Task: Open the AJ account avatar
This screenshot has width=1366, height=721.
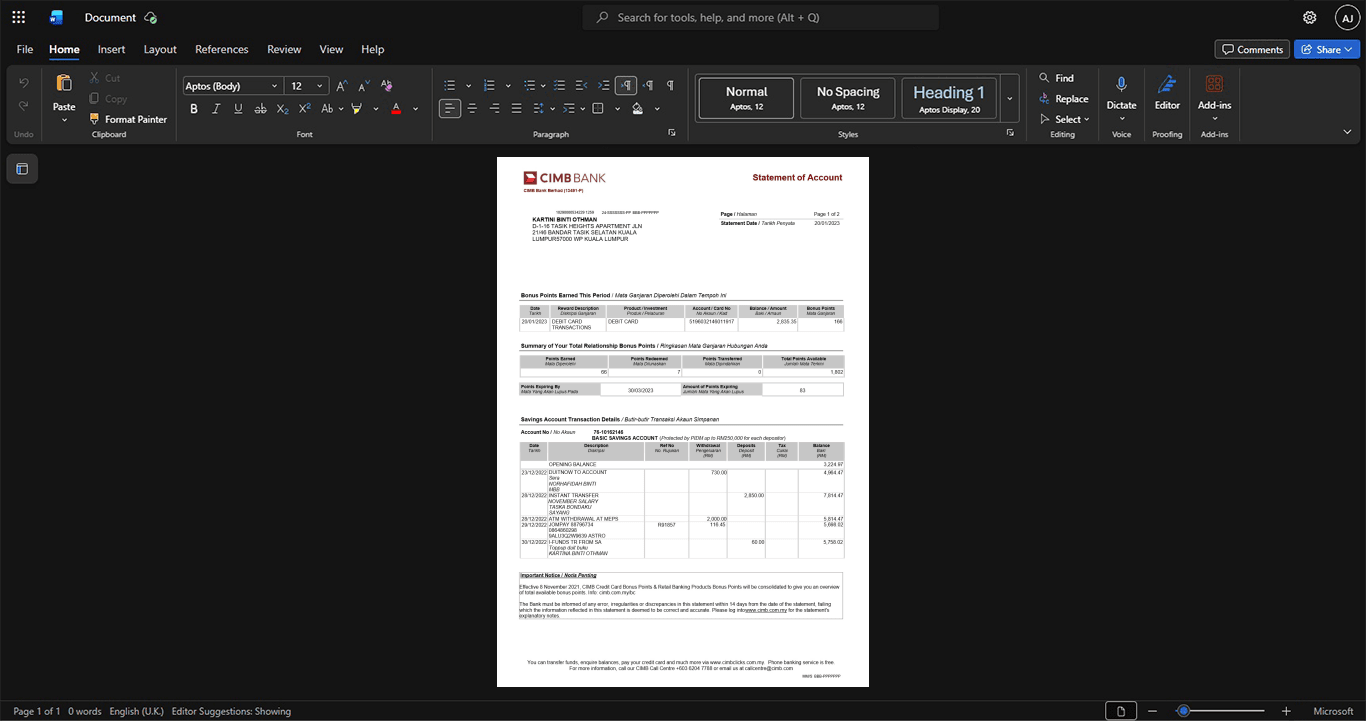Action: point(1347,17)
